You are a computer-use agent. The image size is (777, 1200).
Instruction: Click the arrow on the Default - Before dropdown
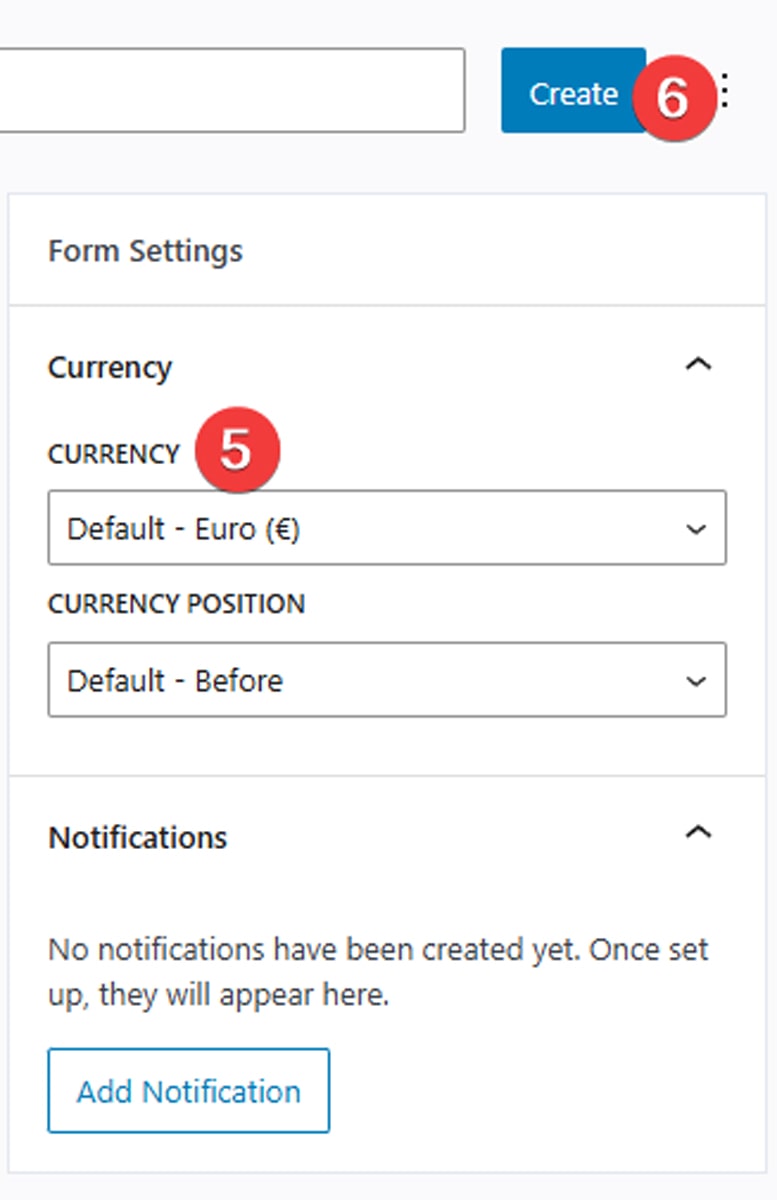696,681
